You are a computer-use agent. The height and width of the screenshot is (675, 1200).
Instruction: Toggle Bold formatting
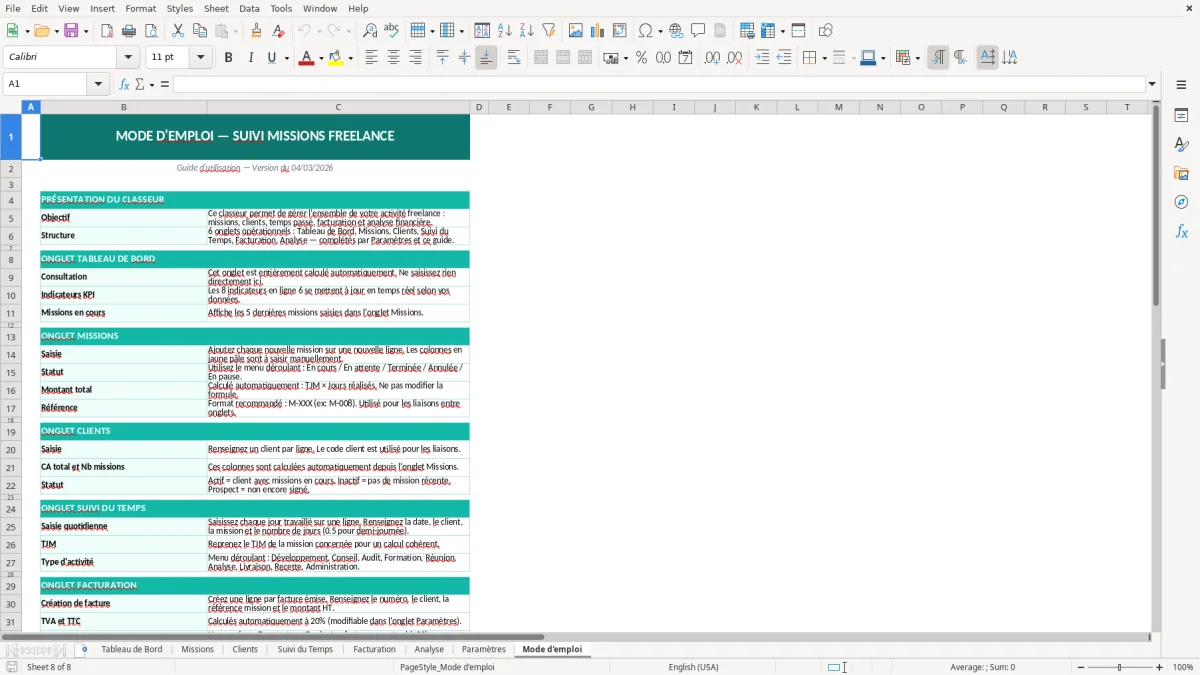coord(228,58)
